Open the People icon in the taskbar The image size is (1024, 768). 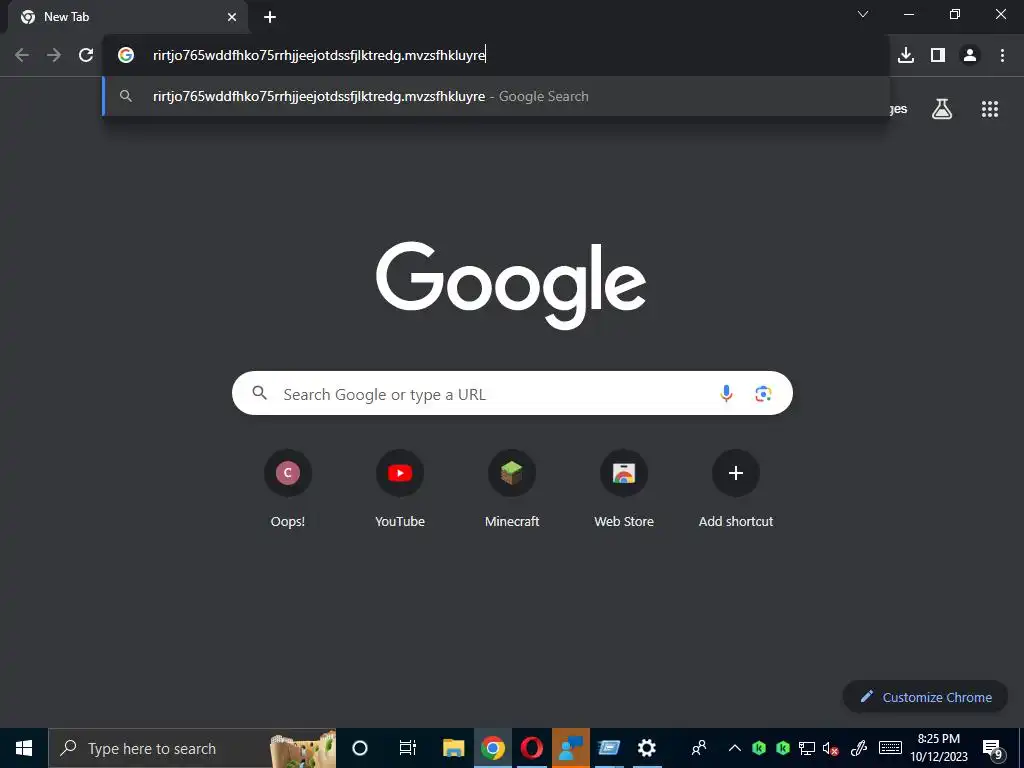pyautogui.click(x=699, y=748)
